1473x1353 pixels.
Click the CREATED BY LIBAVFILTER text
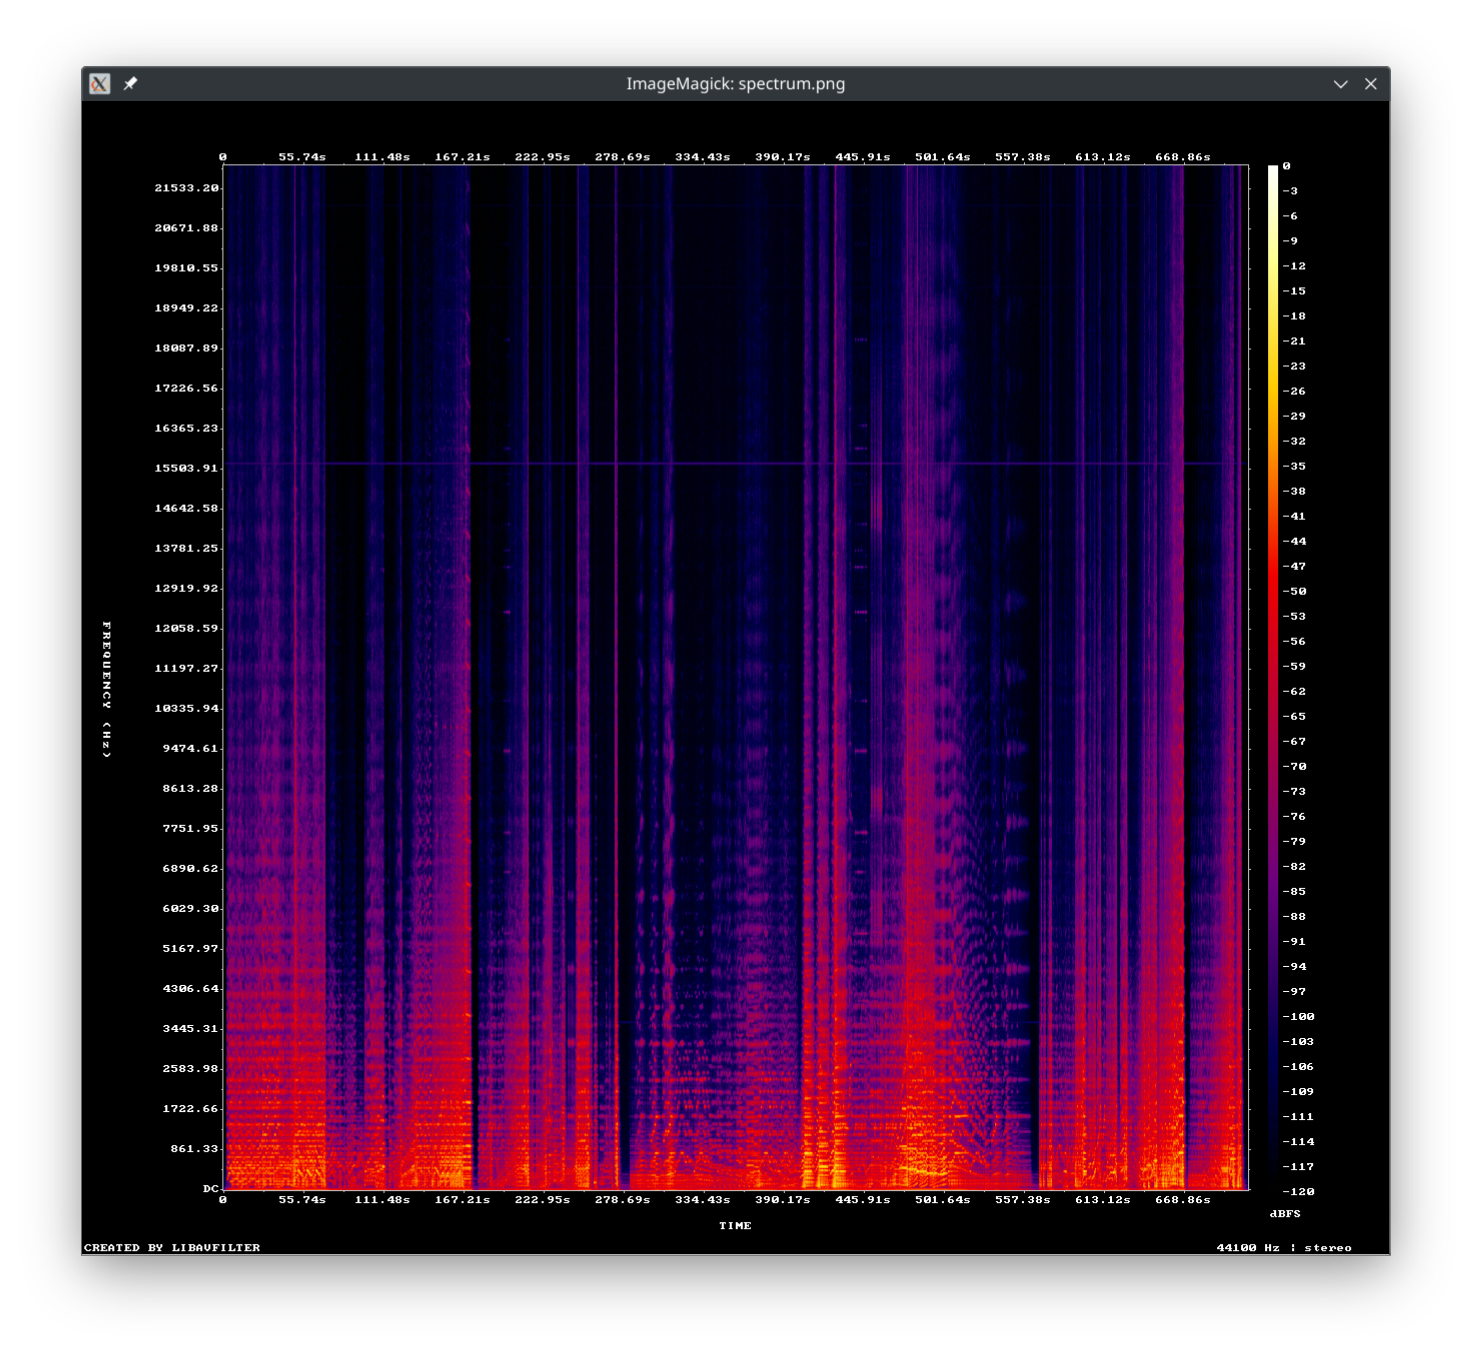pyautogui.click(x=171, y=1247)
